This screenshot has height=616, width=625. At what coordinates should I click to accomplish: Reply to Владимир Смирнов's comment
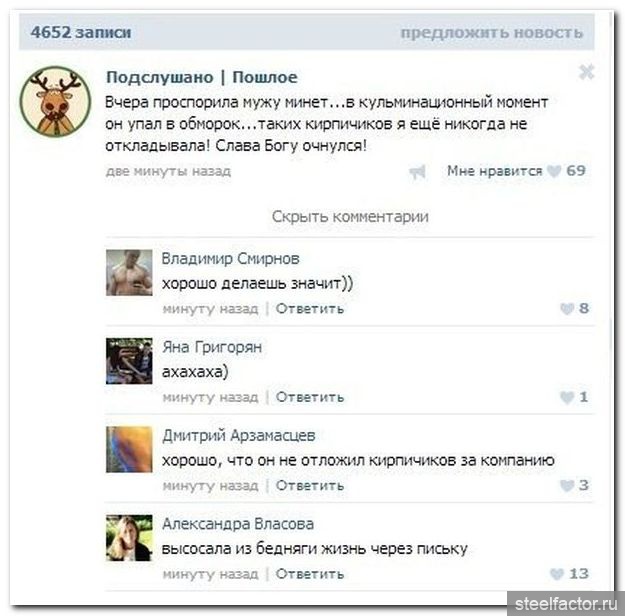point(310,309)
